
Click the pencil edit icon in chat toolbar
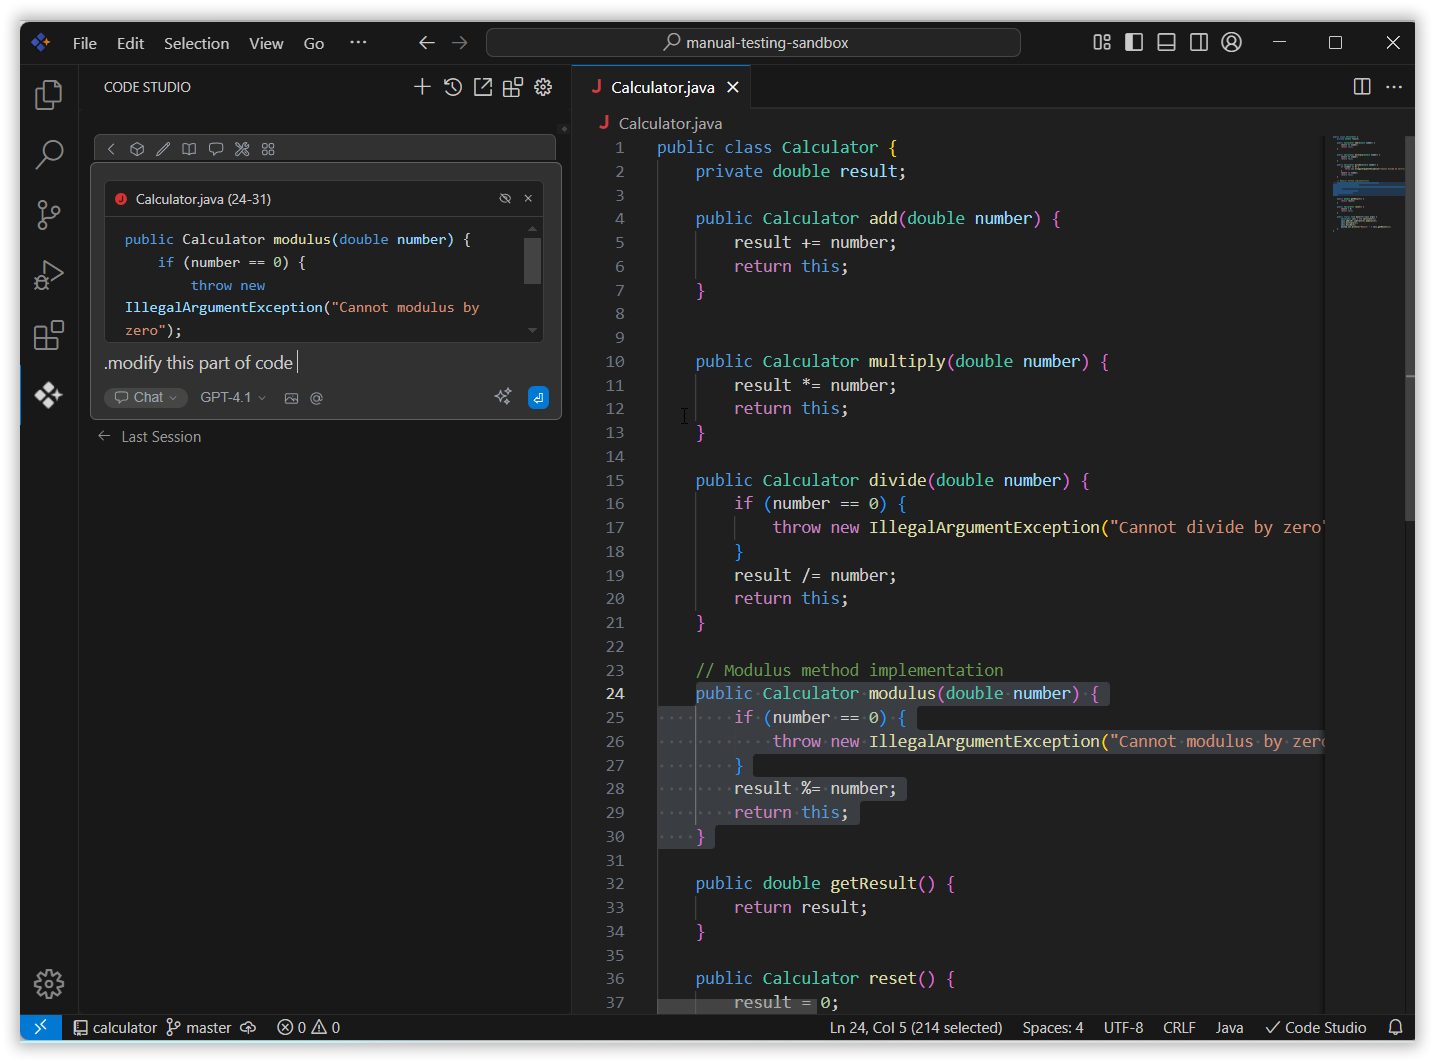163,149
